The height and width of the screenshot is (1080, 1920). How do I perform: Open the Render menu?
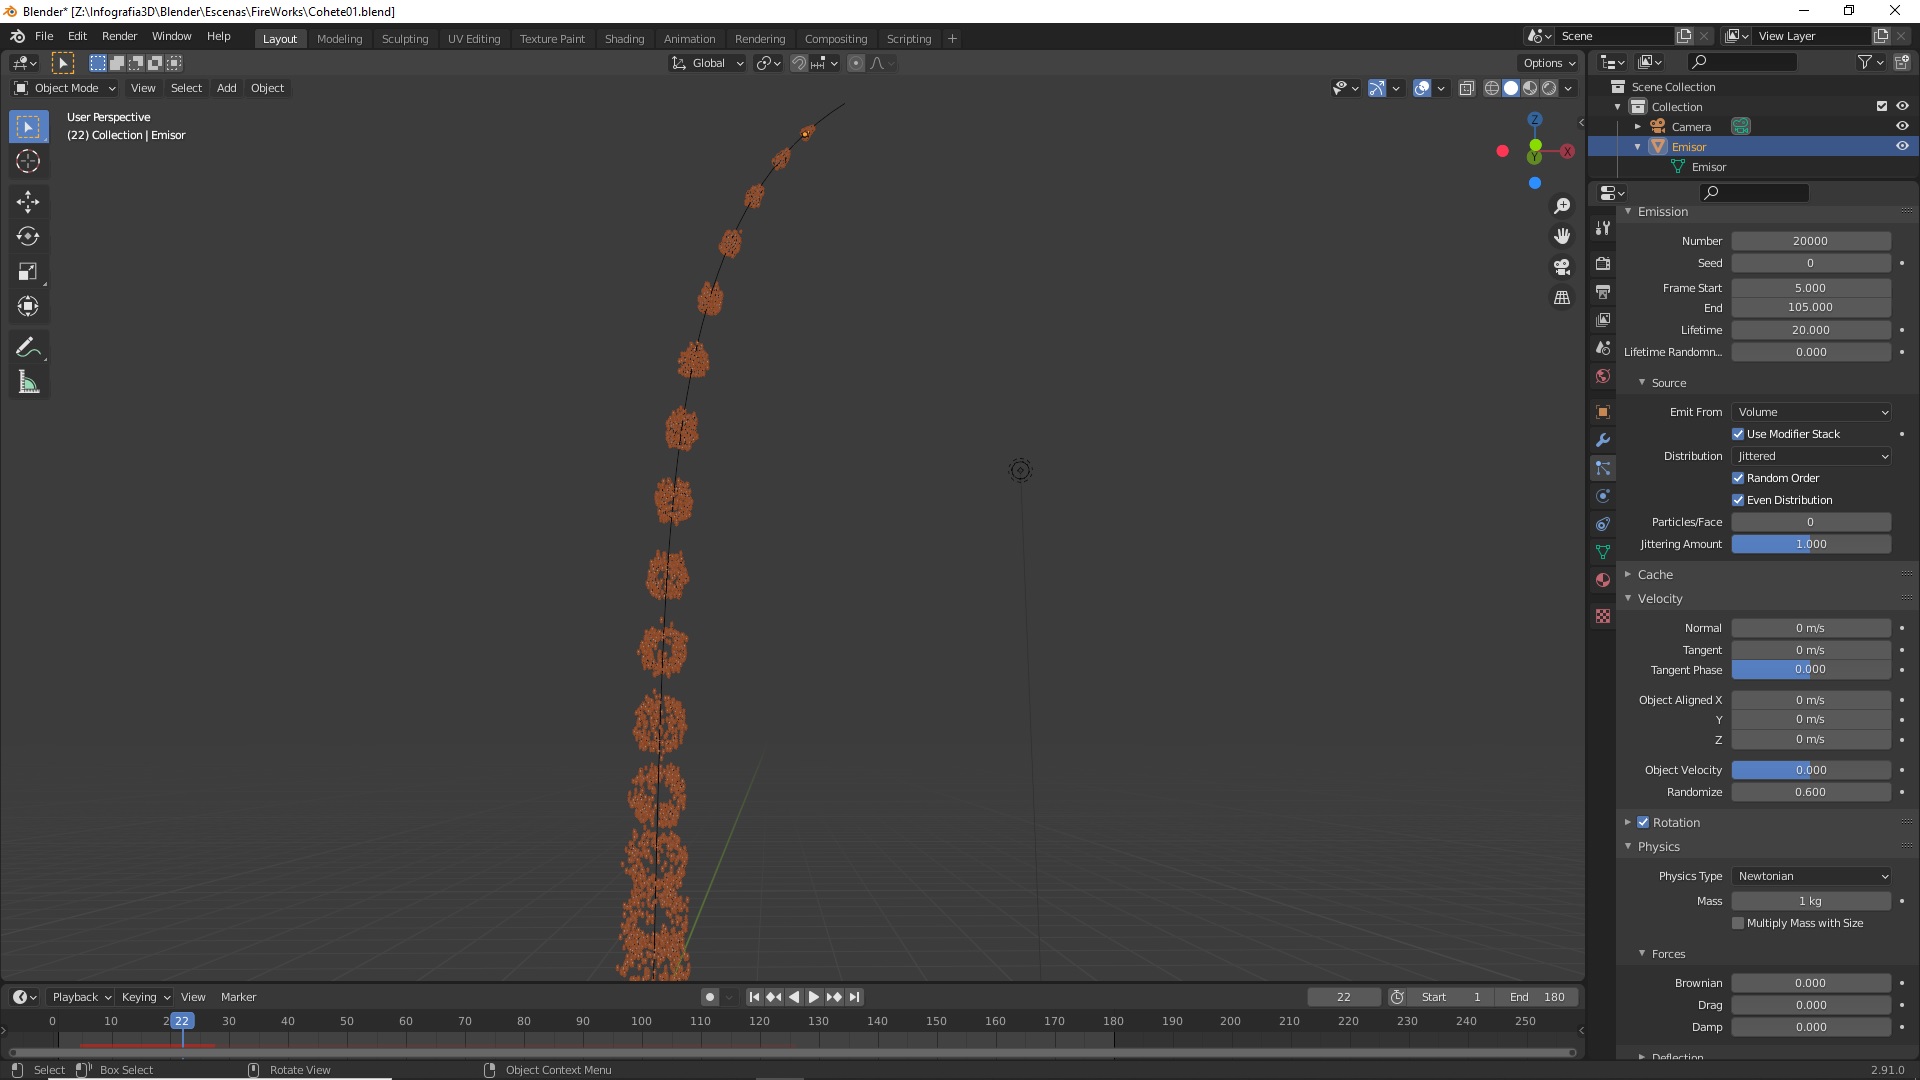[x=119, y=36]
